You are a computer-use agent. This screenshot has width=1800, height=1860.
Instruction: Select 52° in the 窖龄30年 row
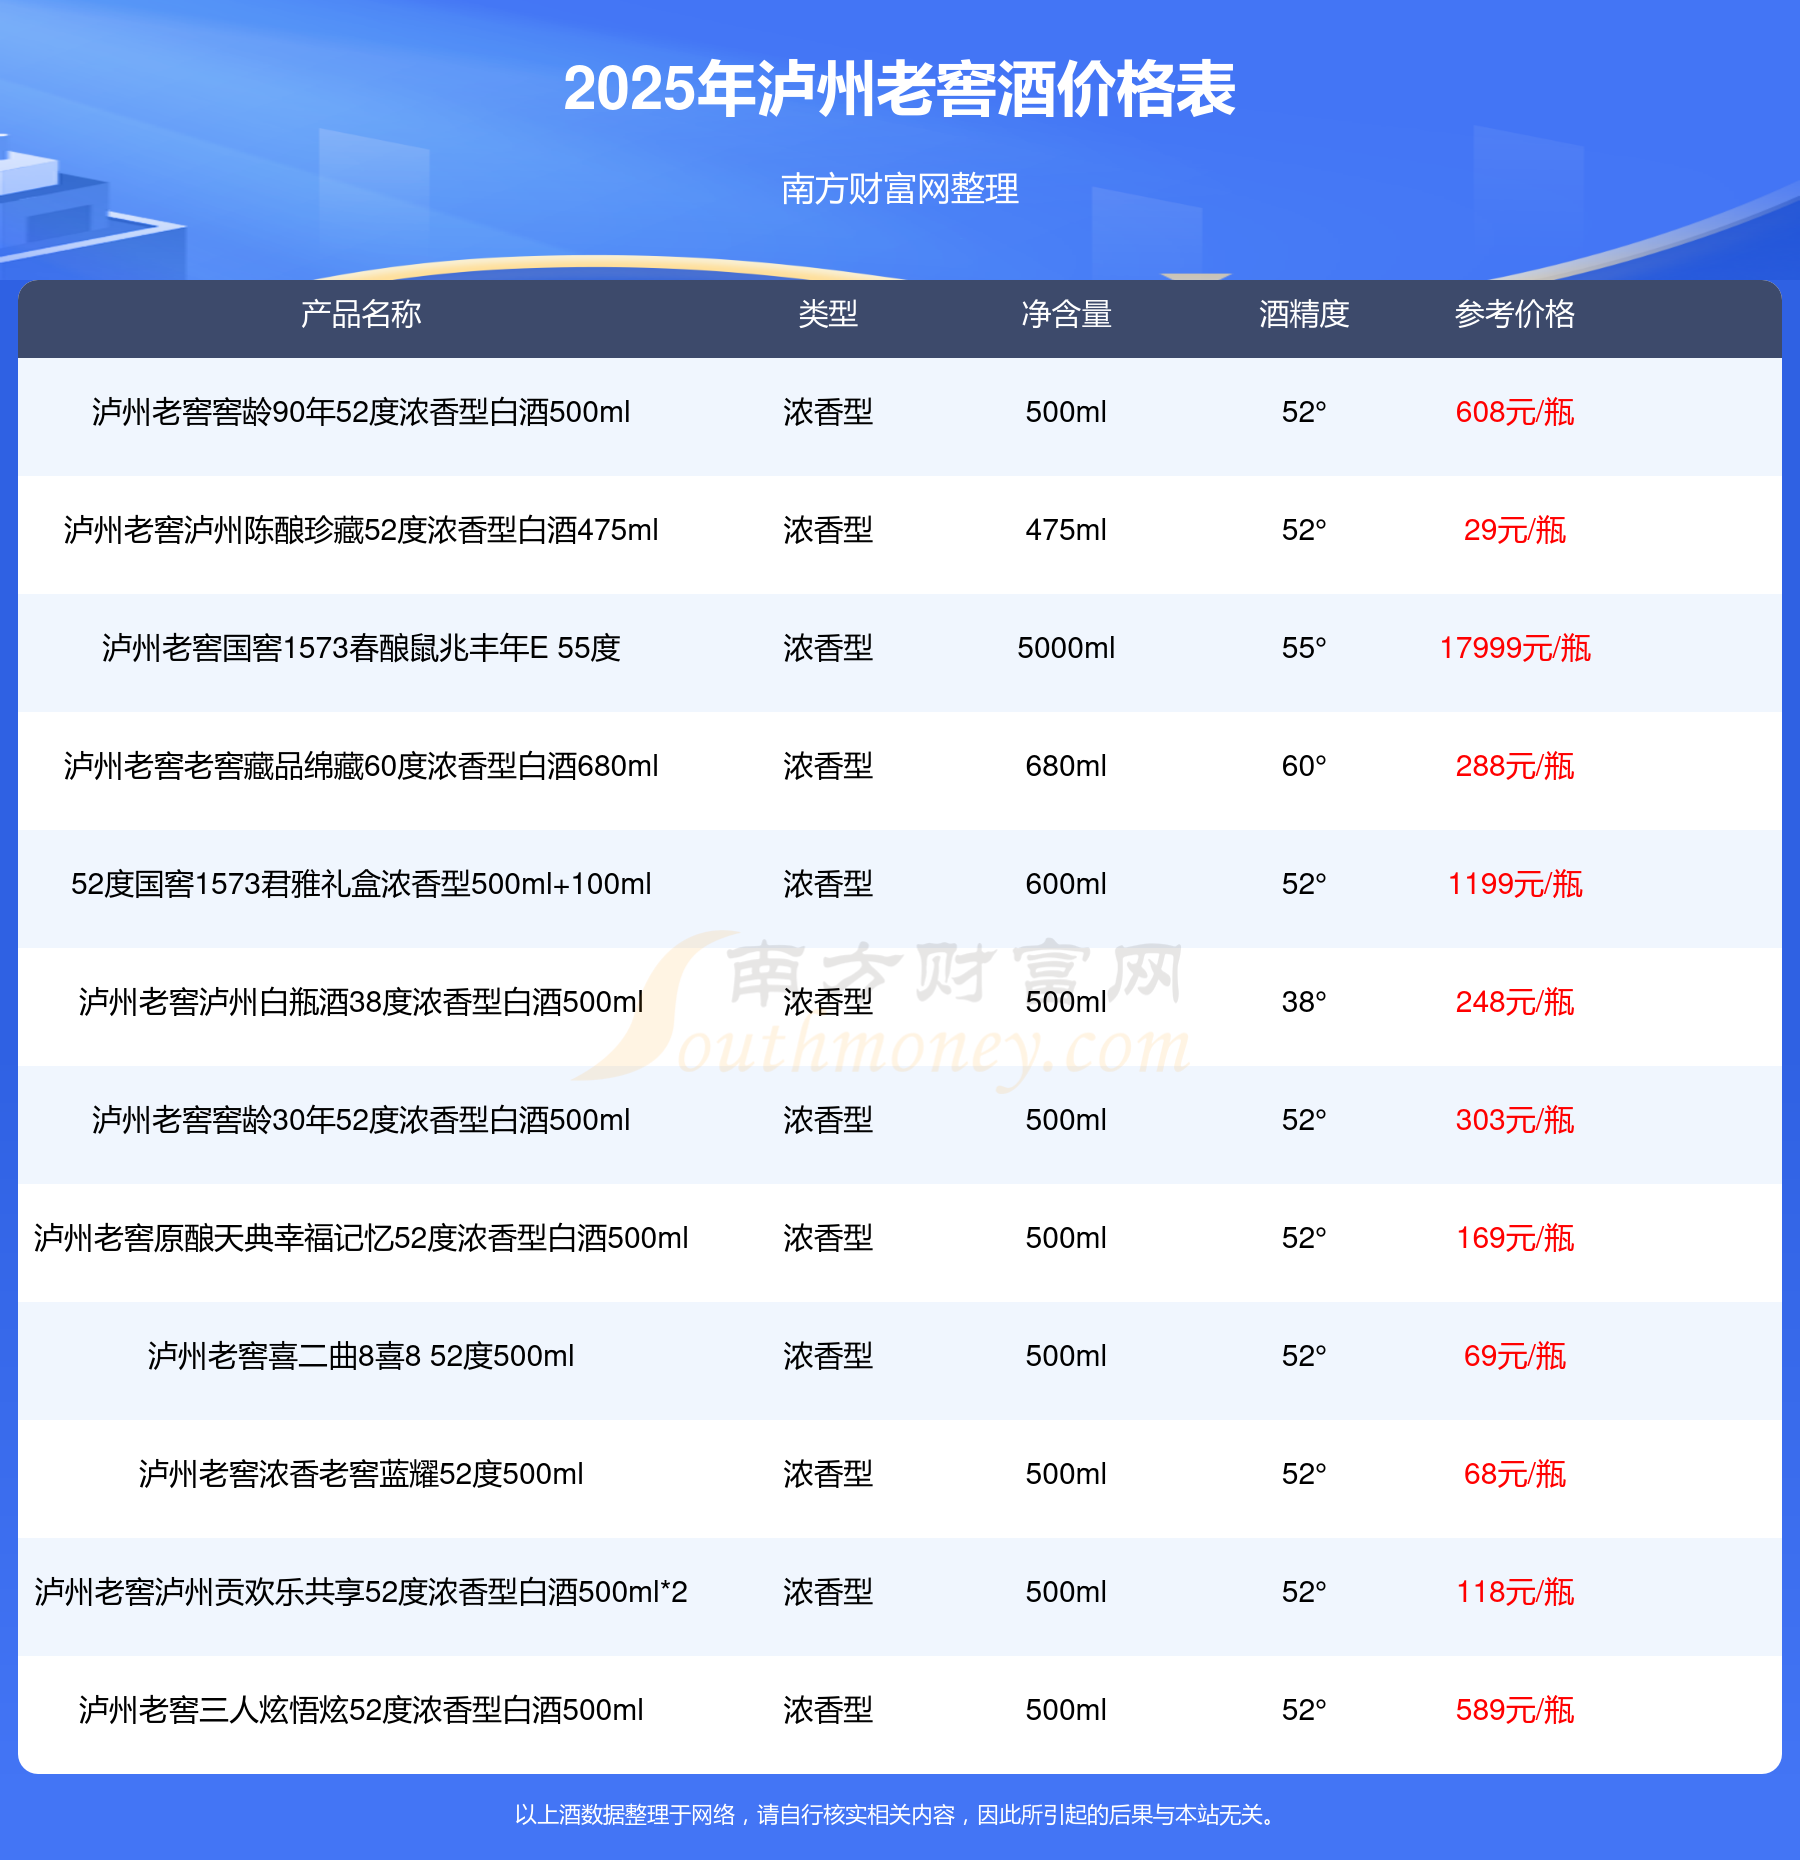point(1304,1120)
